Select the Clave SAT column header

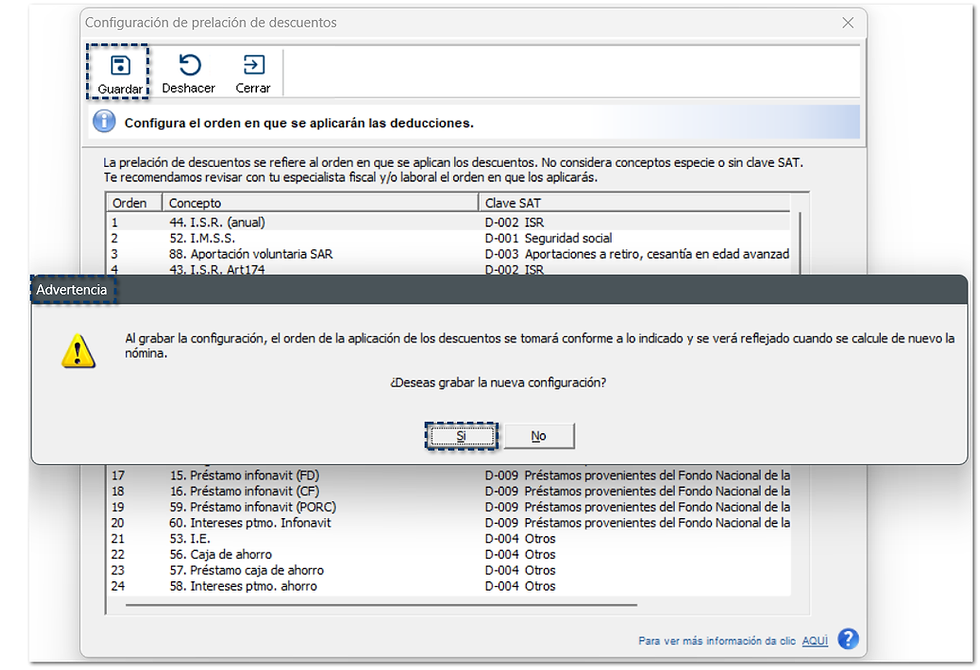tap(635, 203)
